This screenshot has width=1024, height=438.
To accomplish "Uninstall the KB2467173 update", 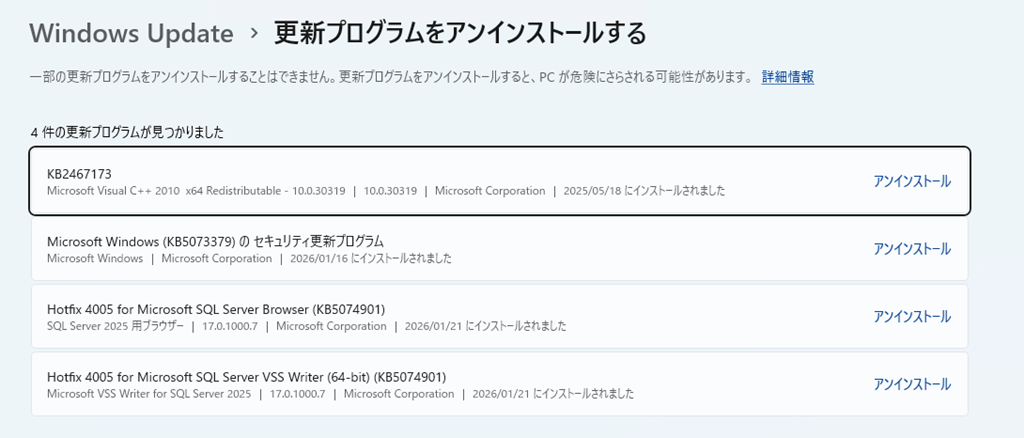I will point(911,181).
